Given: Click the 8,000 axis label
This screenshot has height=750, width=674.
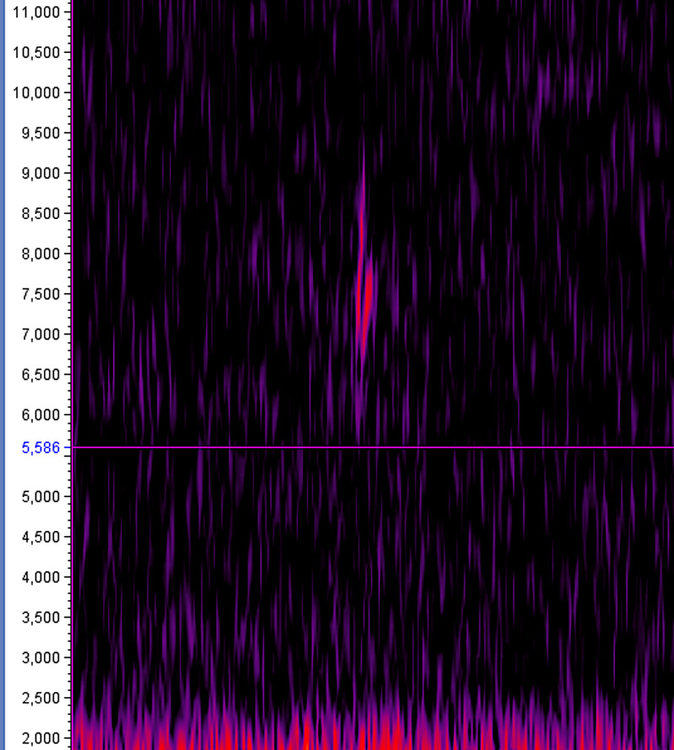Looking at the screenshot, I should [x=41, y=253].
